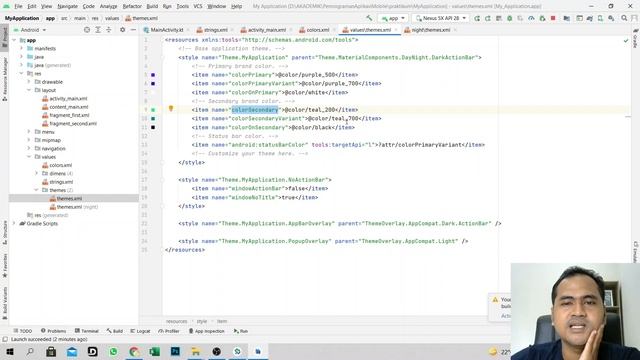This screenshot has width=640, height=360.
Task: Open Project panel settings gear
Action: pos(122,30)
